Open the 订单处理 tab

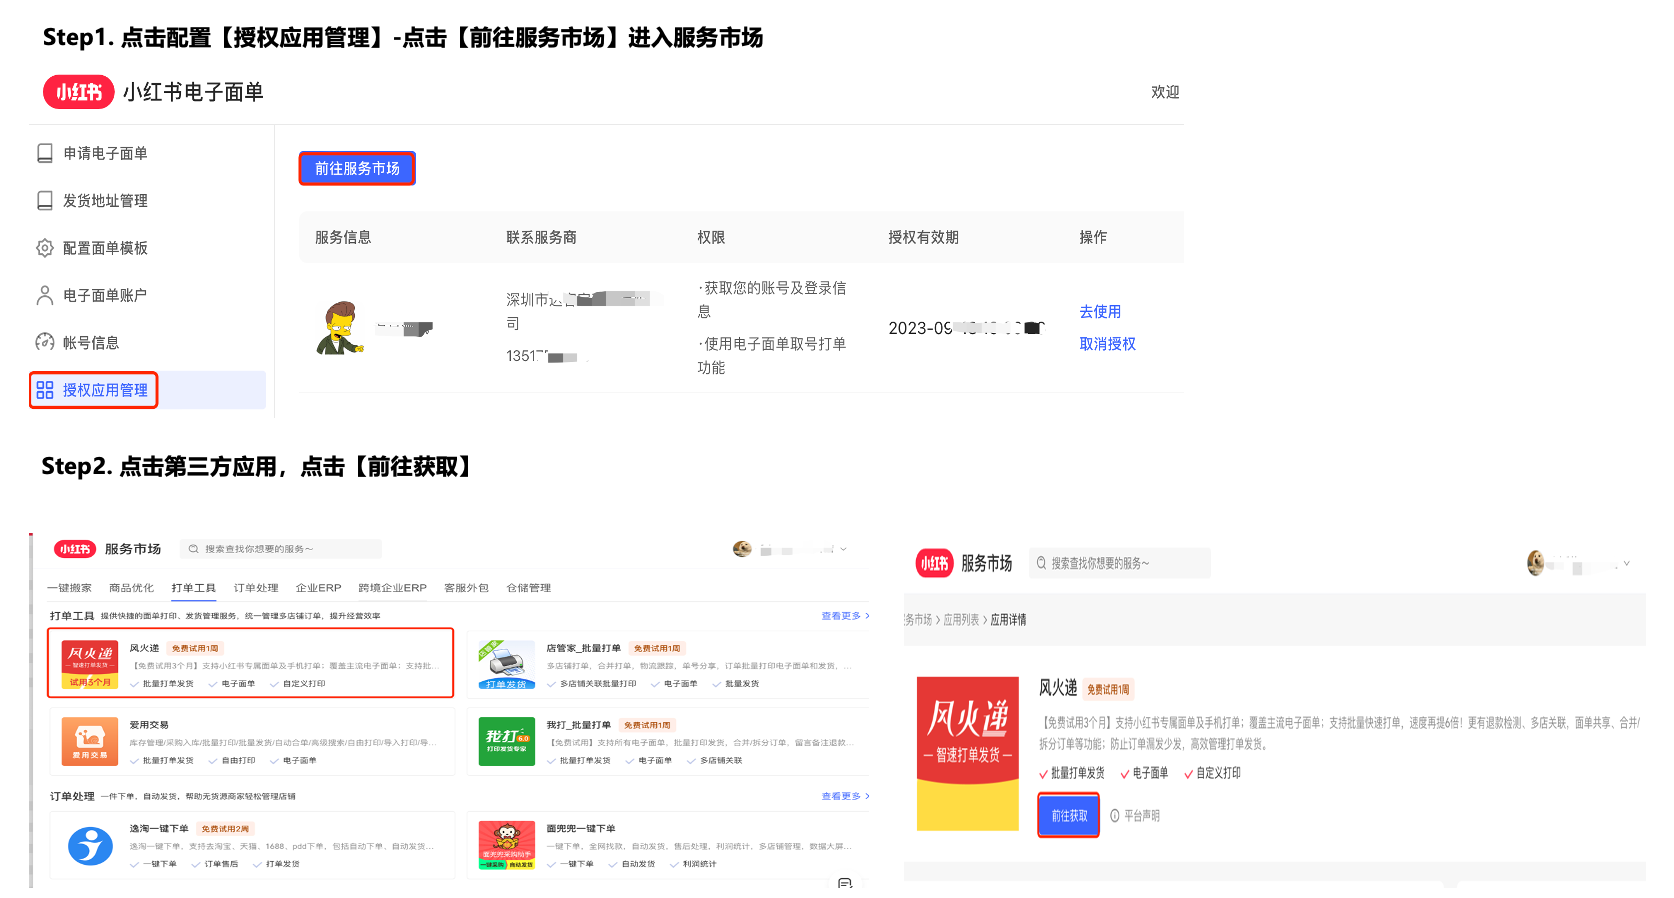tap(256, 588)
